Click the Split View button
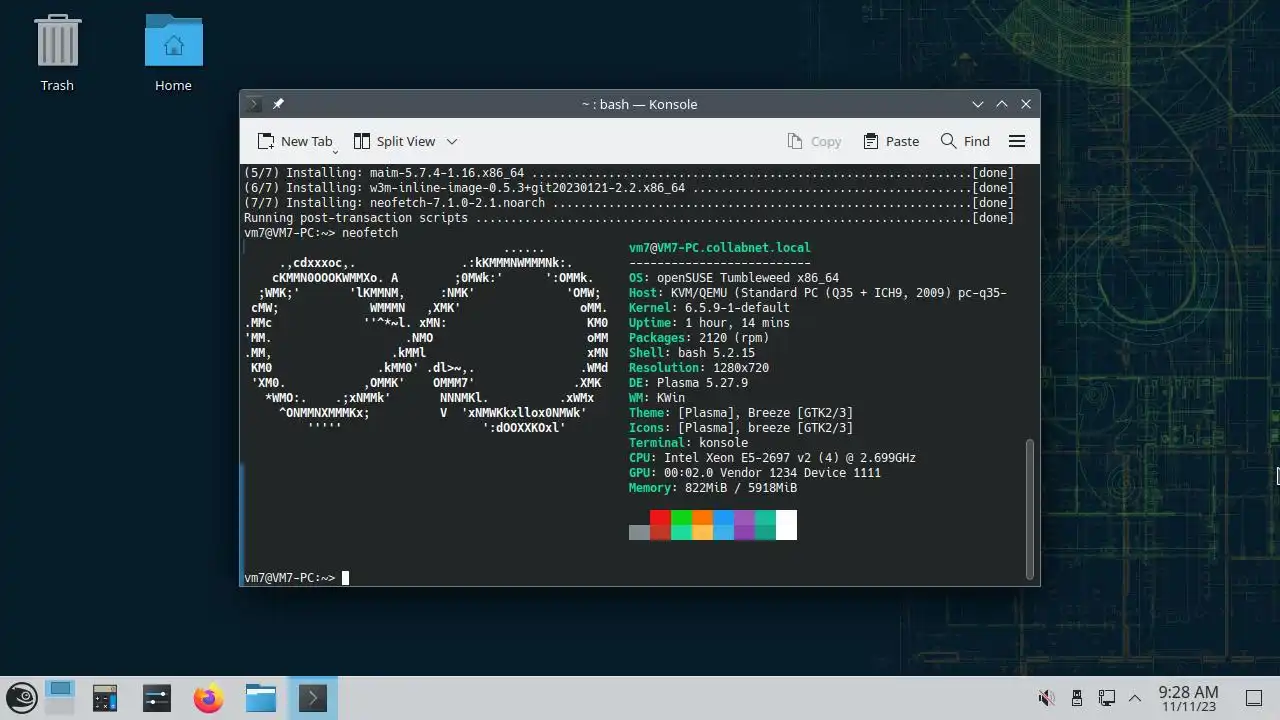1280x720 pixels. click(x=394, y=141)
